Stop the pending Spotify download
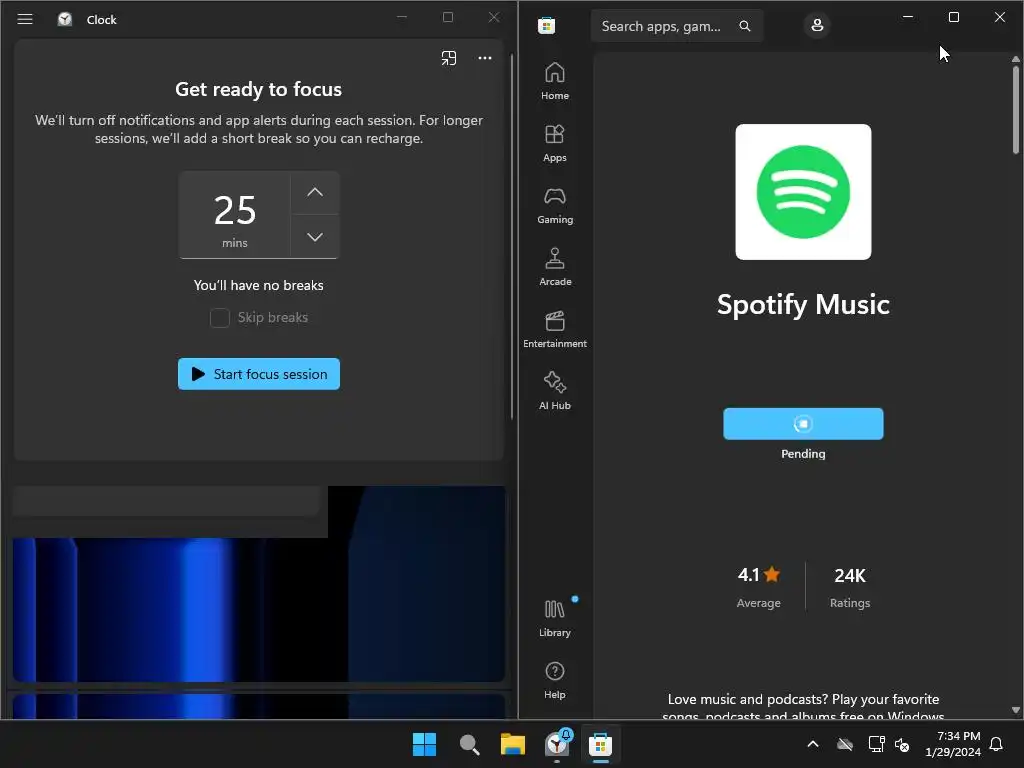Viewport: 1024px width, 768px height. [x=803, y=424]
